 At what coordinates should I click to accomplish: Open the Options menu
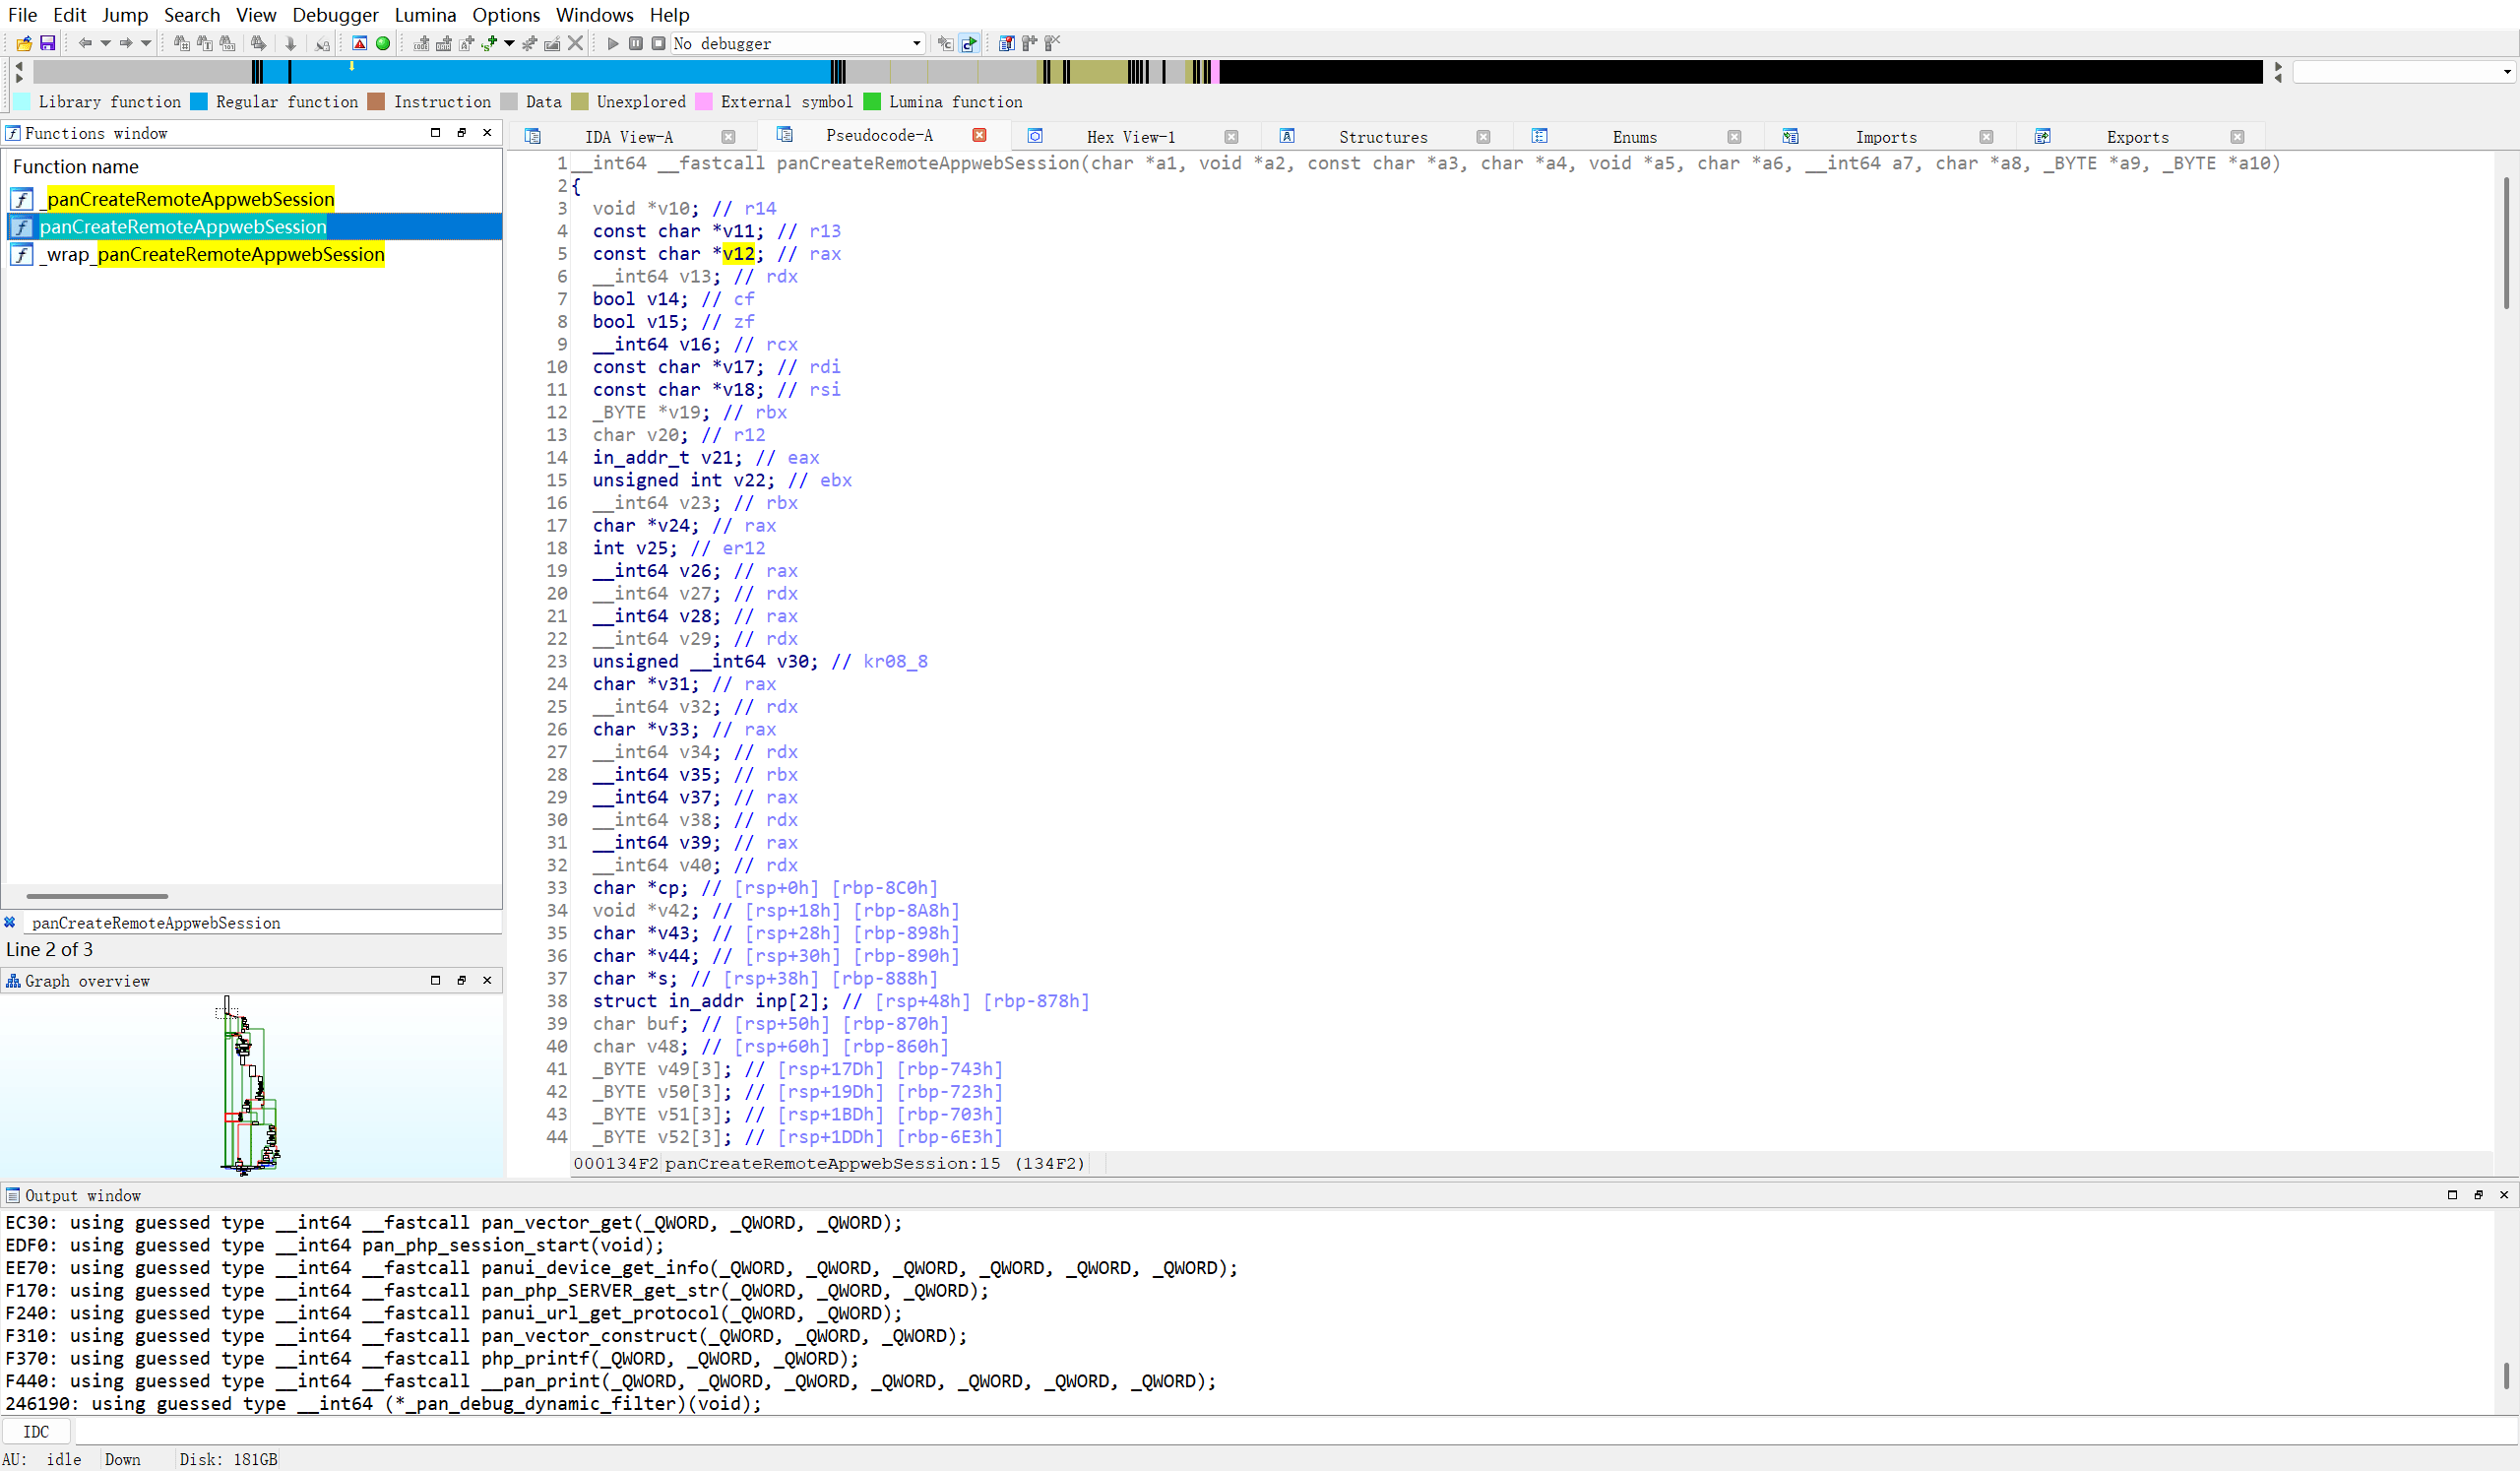point(506,14)
